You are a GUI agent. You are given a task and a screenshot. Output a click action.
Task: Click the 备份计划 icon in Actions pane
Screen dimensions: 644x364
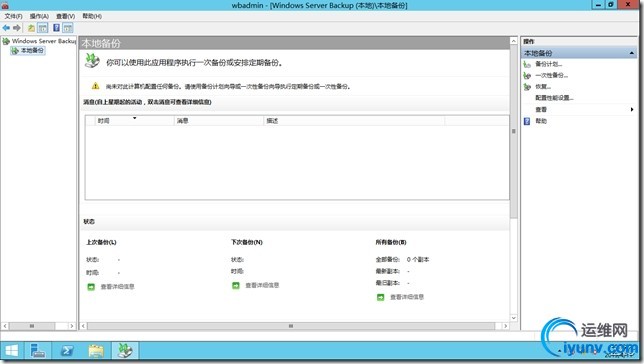pyautogui.click(x=527, y=65)
